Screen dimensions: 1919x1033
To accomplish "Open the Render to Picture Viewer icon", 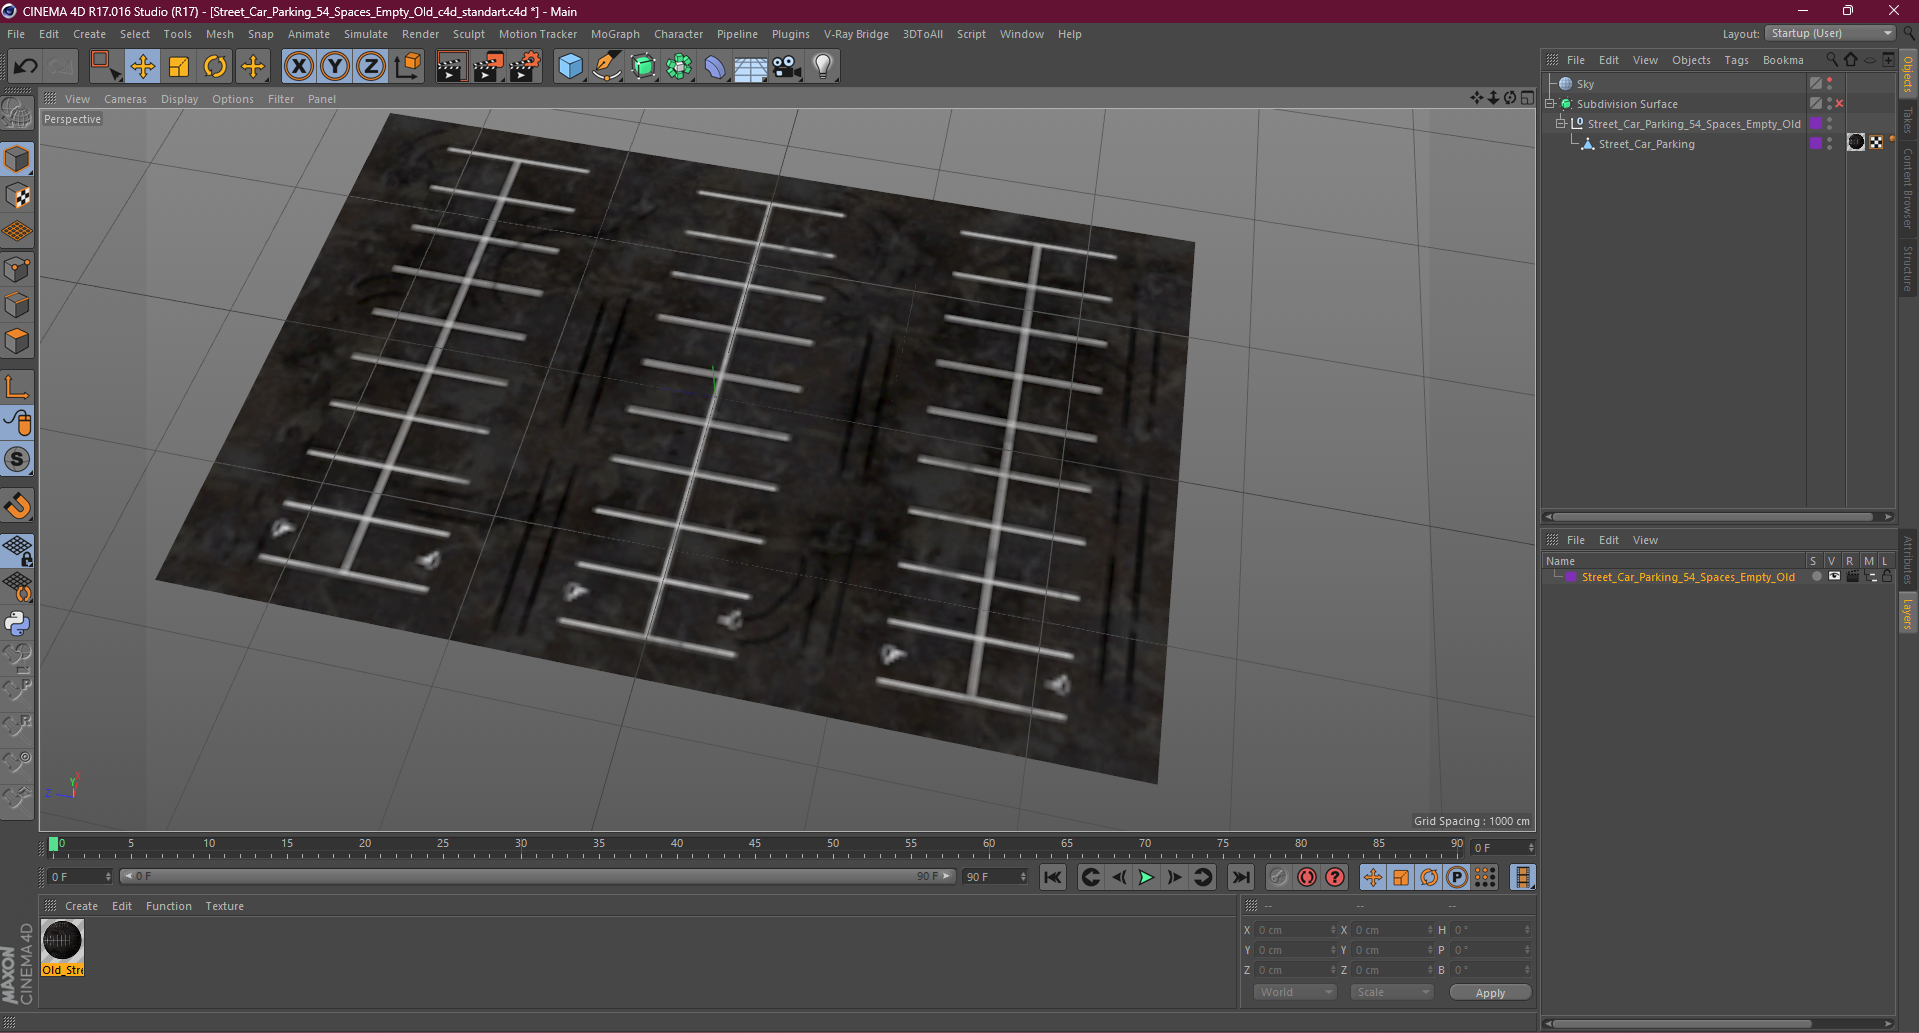I will pyautogui.click(x=488, y=67).
